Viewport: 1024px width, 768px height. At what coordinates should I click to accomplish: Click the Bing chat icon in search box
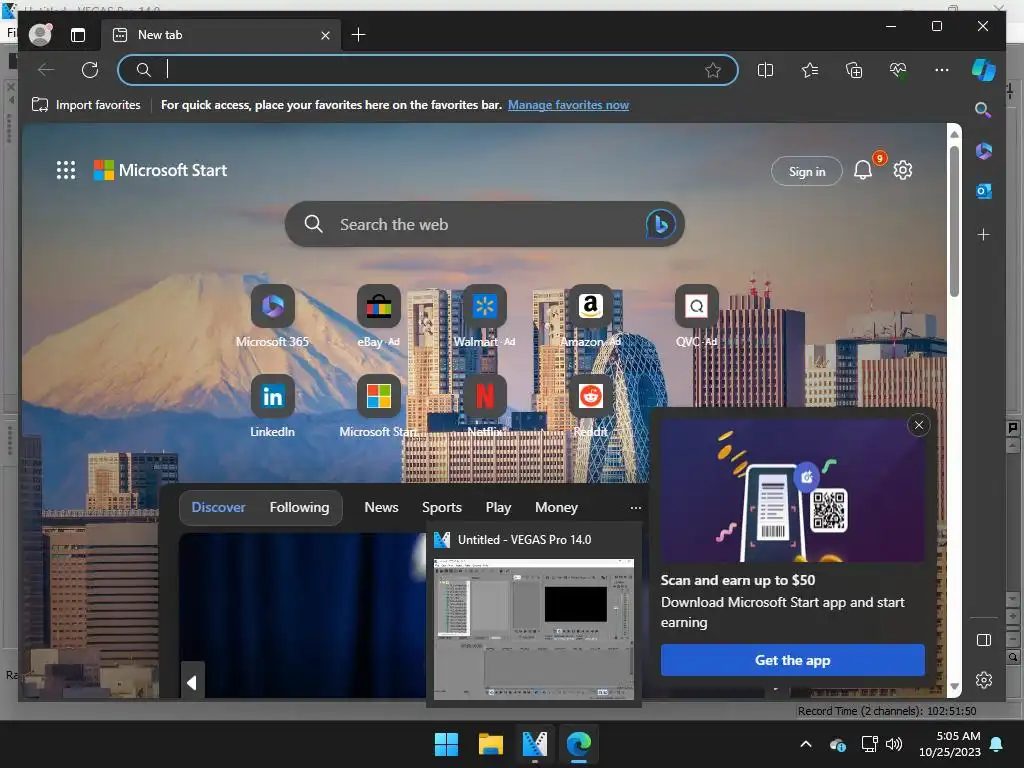pyautogui.click(x=660, y=224)
